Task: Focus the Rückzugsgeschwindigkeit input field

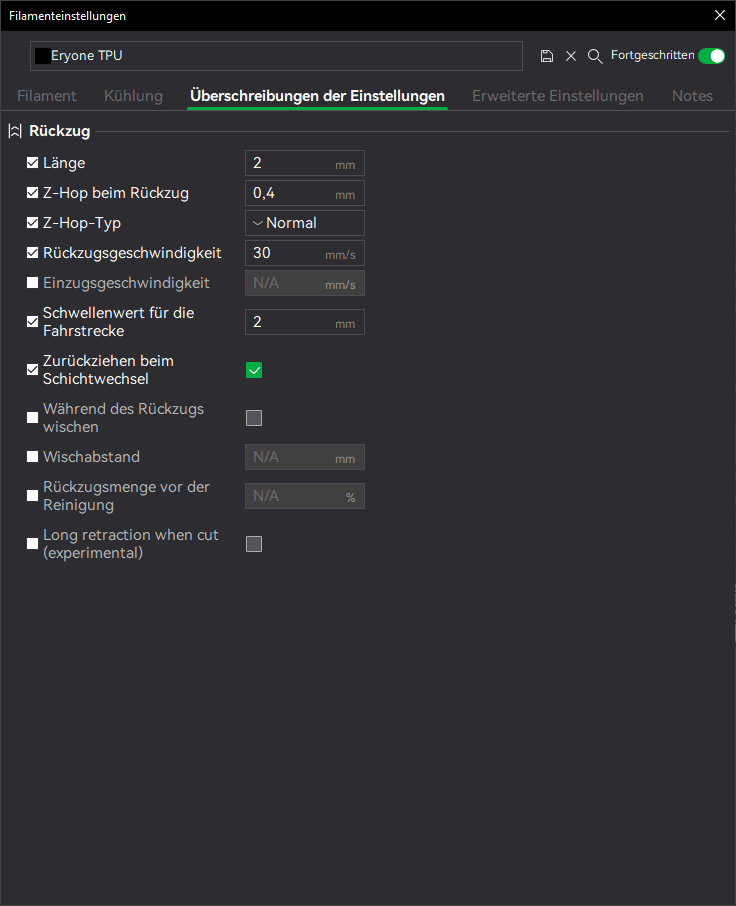Action: tap(287, 253)
